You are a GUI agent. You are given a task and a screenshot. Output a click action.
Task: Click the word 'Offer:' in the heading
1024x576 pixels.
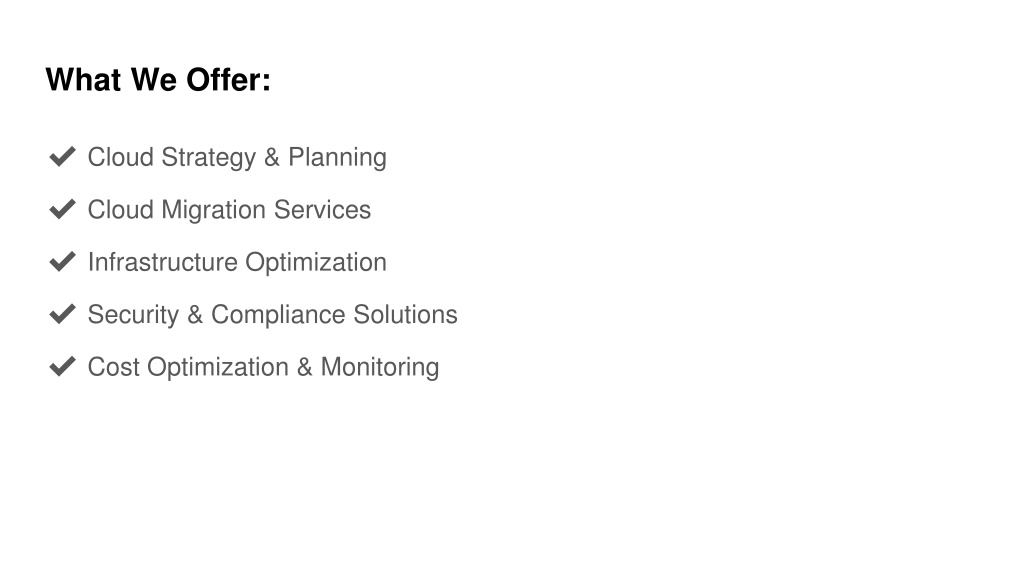[x=229, y=80]
